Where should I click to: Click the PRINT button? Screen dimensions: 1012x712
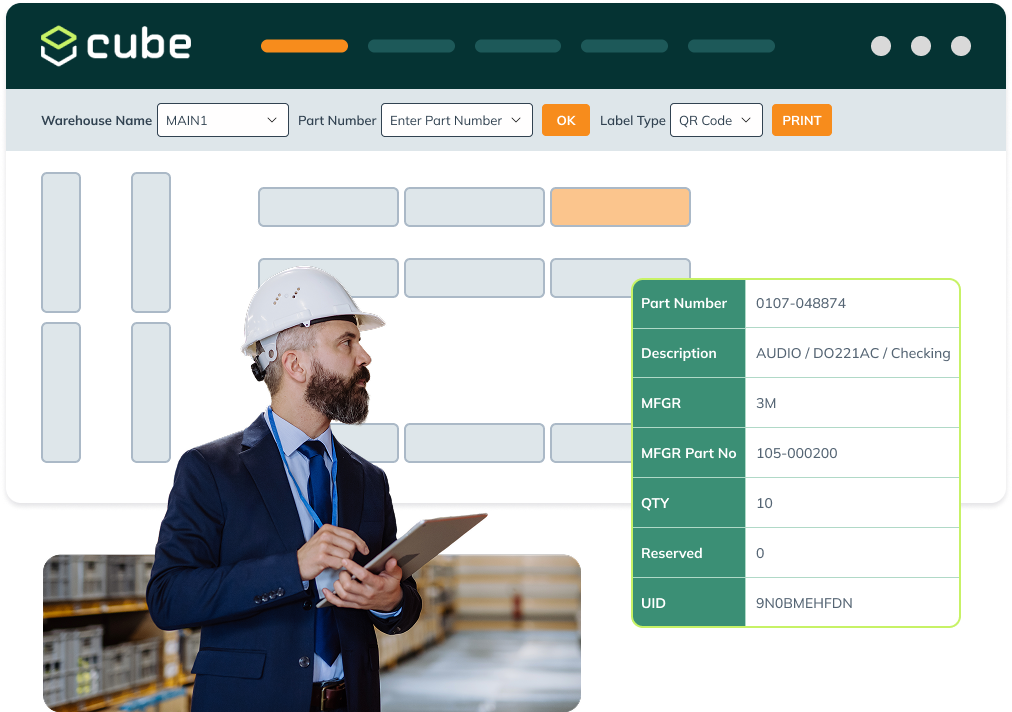[801, 120]
